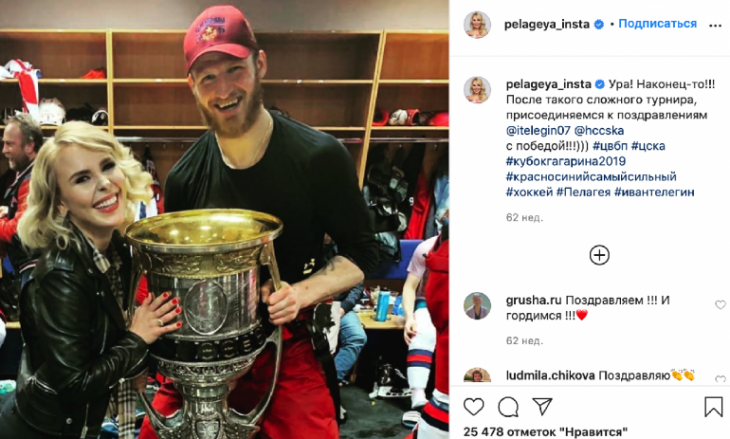The image size is (730, 439).
Task: Open grusha.ru commenter avatar
Action: click(477, 306)
